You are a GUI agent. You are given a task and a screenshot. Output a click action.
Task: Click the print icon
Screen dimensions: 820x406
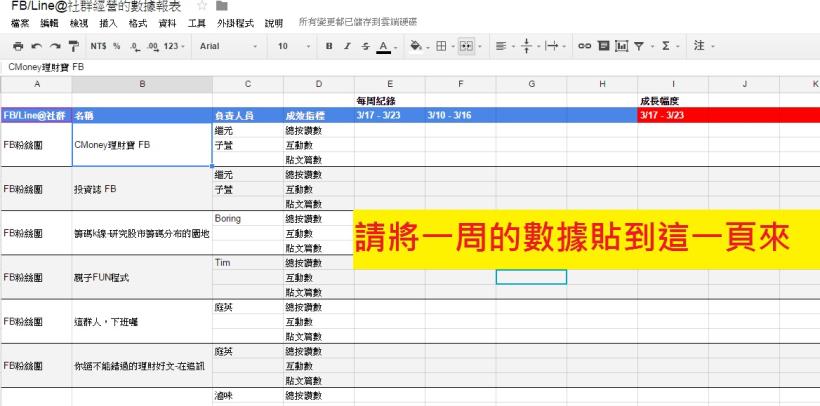(x=18, y=46)
